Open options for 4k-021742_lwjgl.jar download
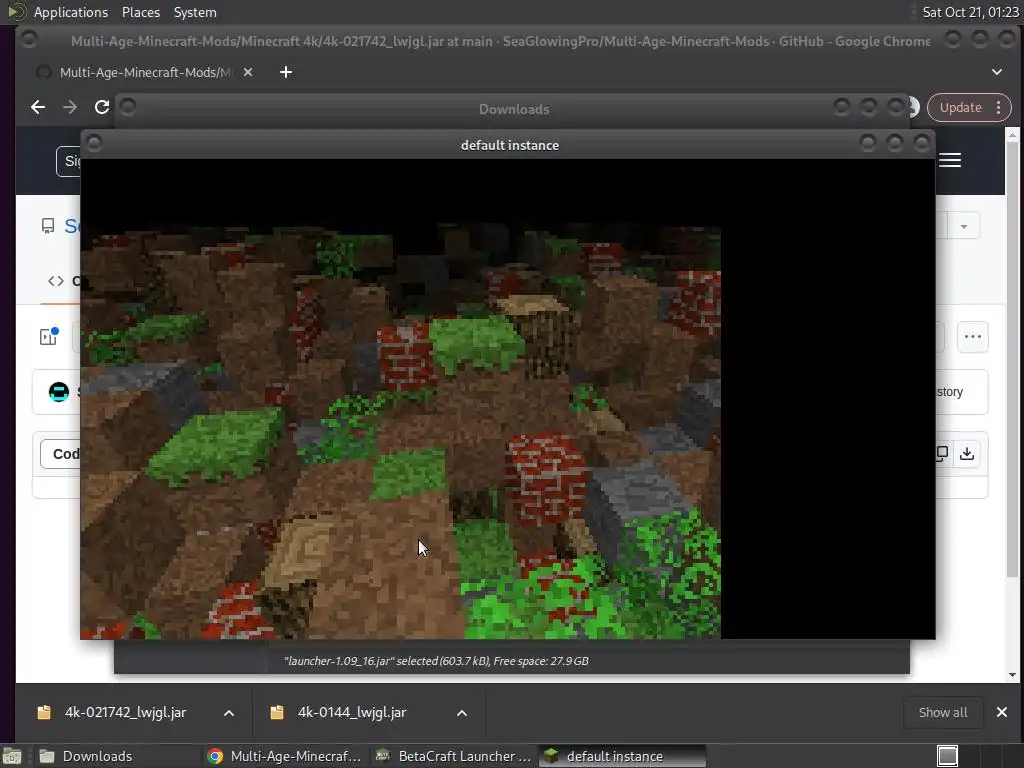The height and width of the screenshot is (768, 1024). (229, 713)
